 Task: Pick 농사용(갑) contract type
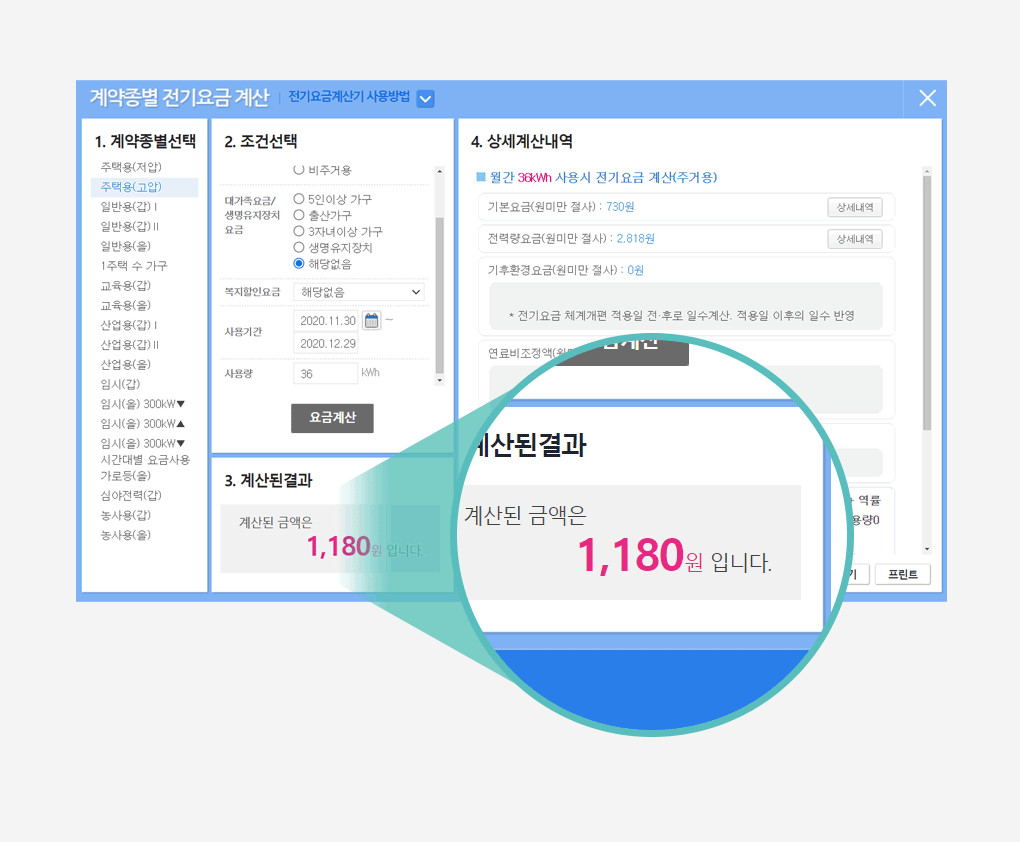[126, 515]
